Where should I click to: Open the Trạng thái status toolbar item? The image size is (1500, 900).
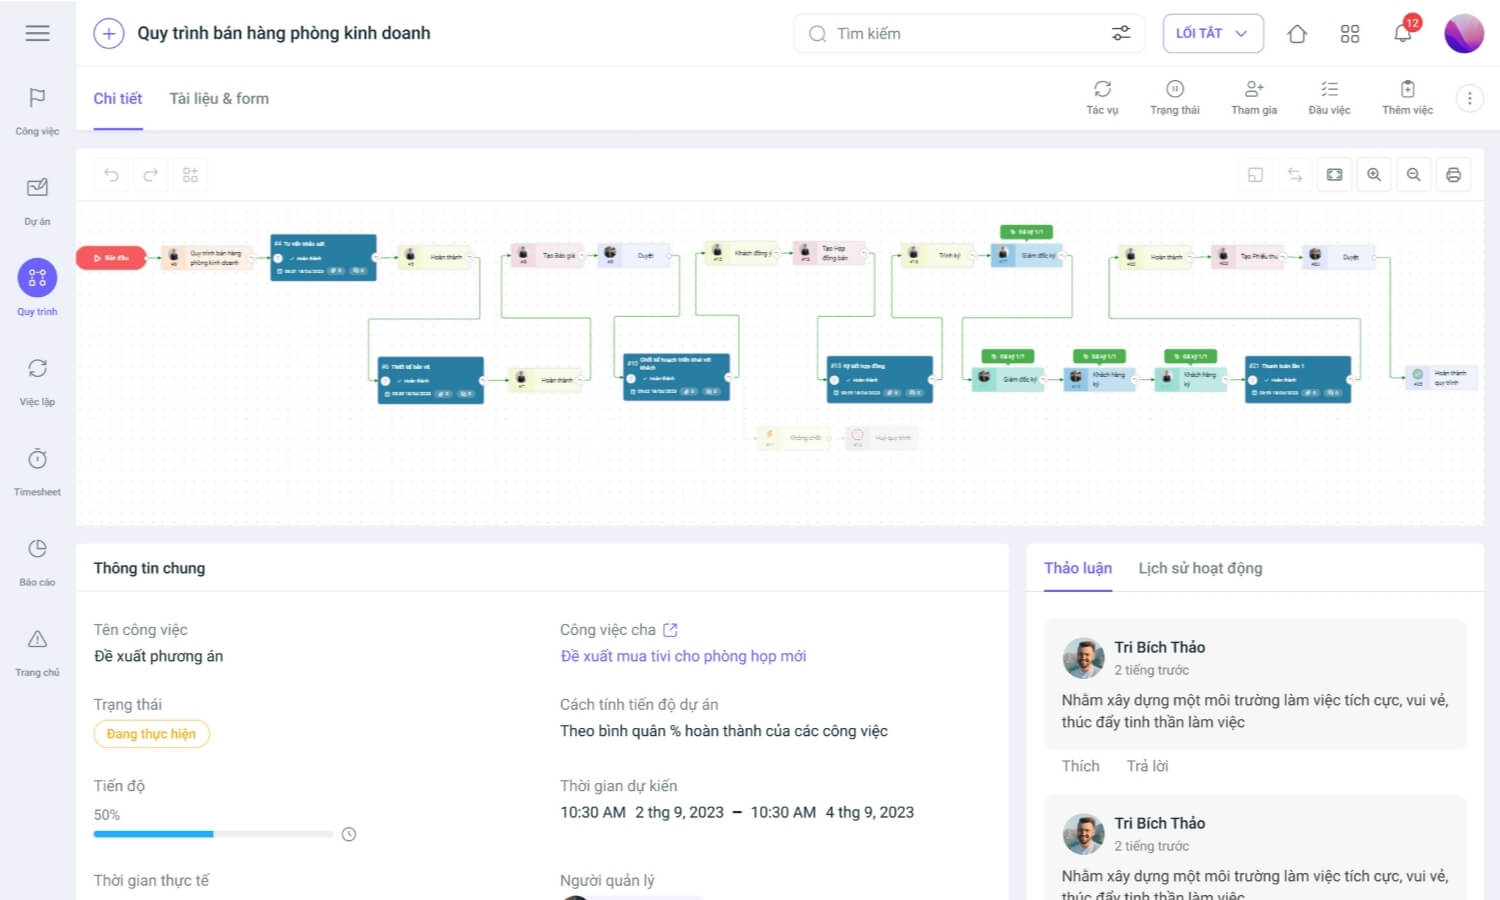point(1174,97)
